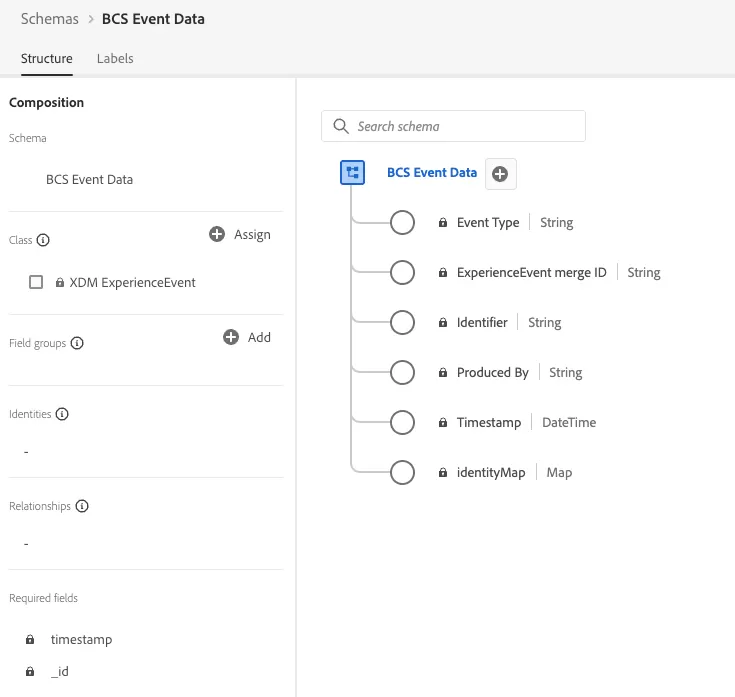Click lock icon beside _id required field

coord(30,672)
